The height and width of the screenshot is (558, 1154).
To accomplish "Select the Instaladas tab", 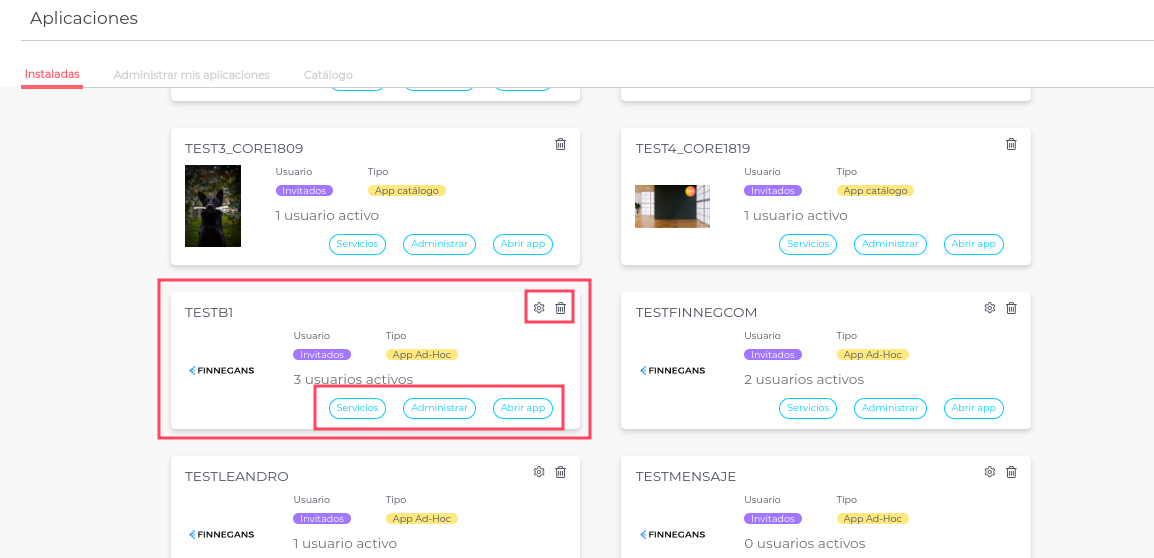I will point(52,74).
